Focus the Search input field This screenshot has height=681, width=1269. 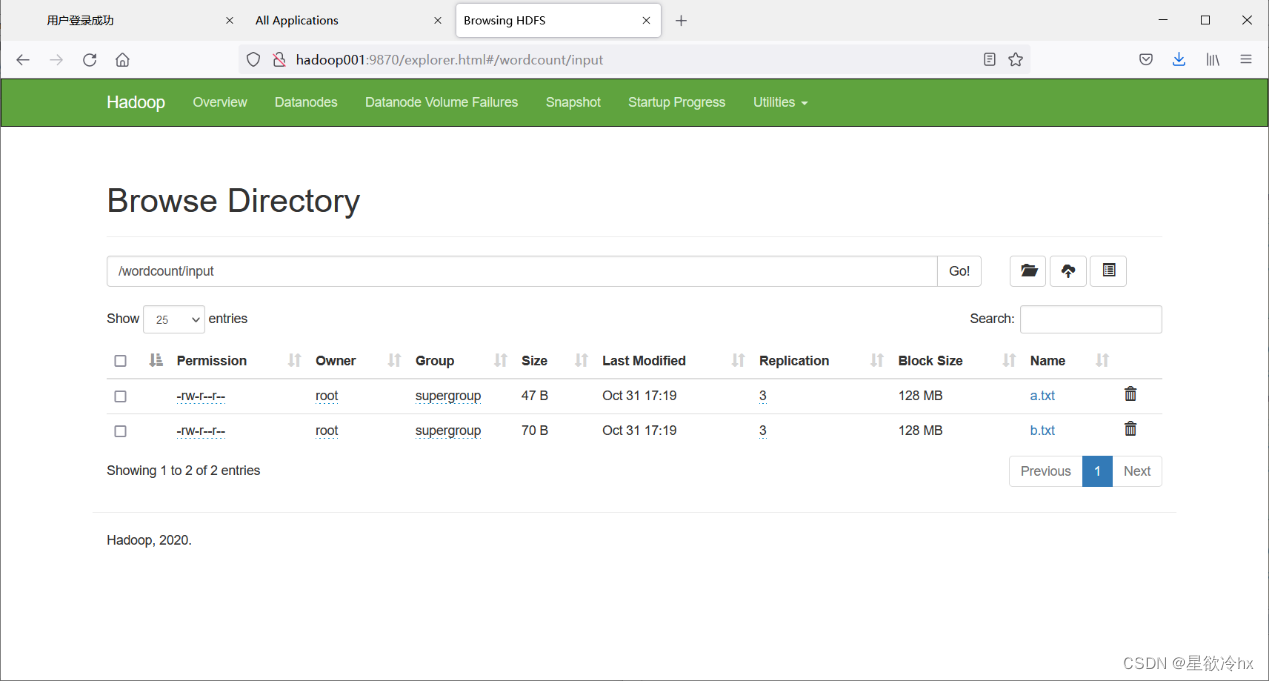click(x=1091, y=319)
